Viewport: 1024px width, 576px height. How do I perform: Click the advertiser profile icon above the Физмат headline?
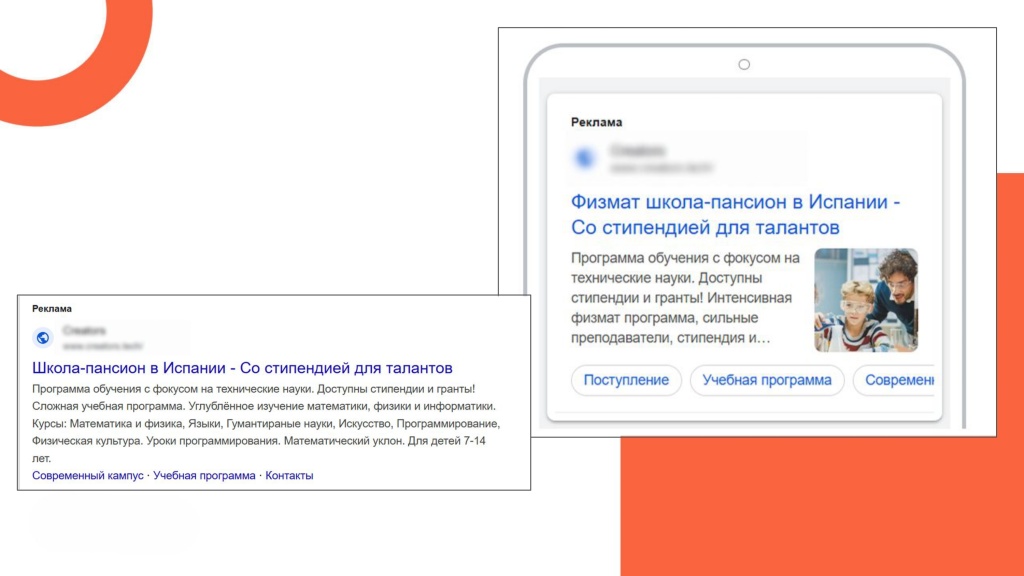click(x=585, y=156)
